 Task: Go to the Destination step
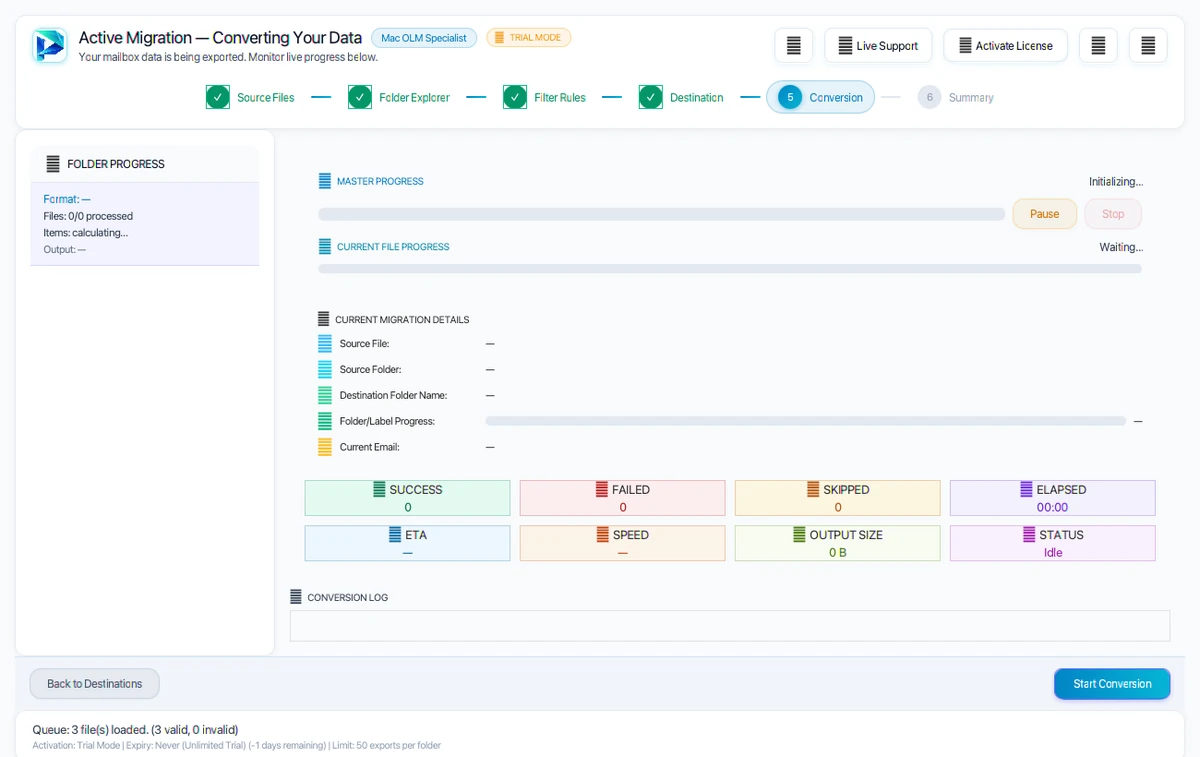[x=680, y=97]
